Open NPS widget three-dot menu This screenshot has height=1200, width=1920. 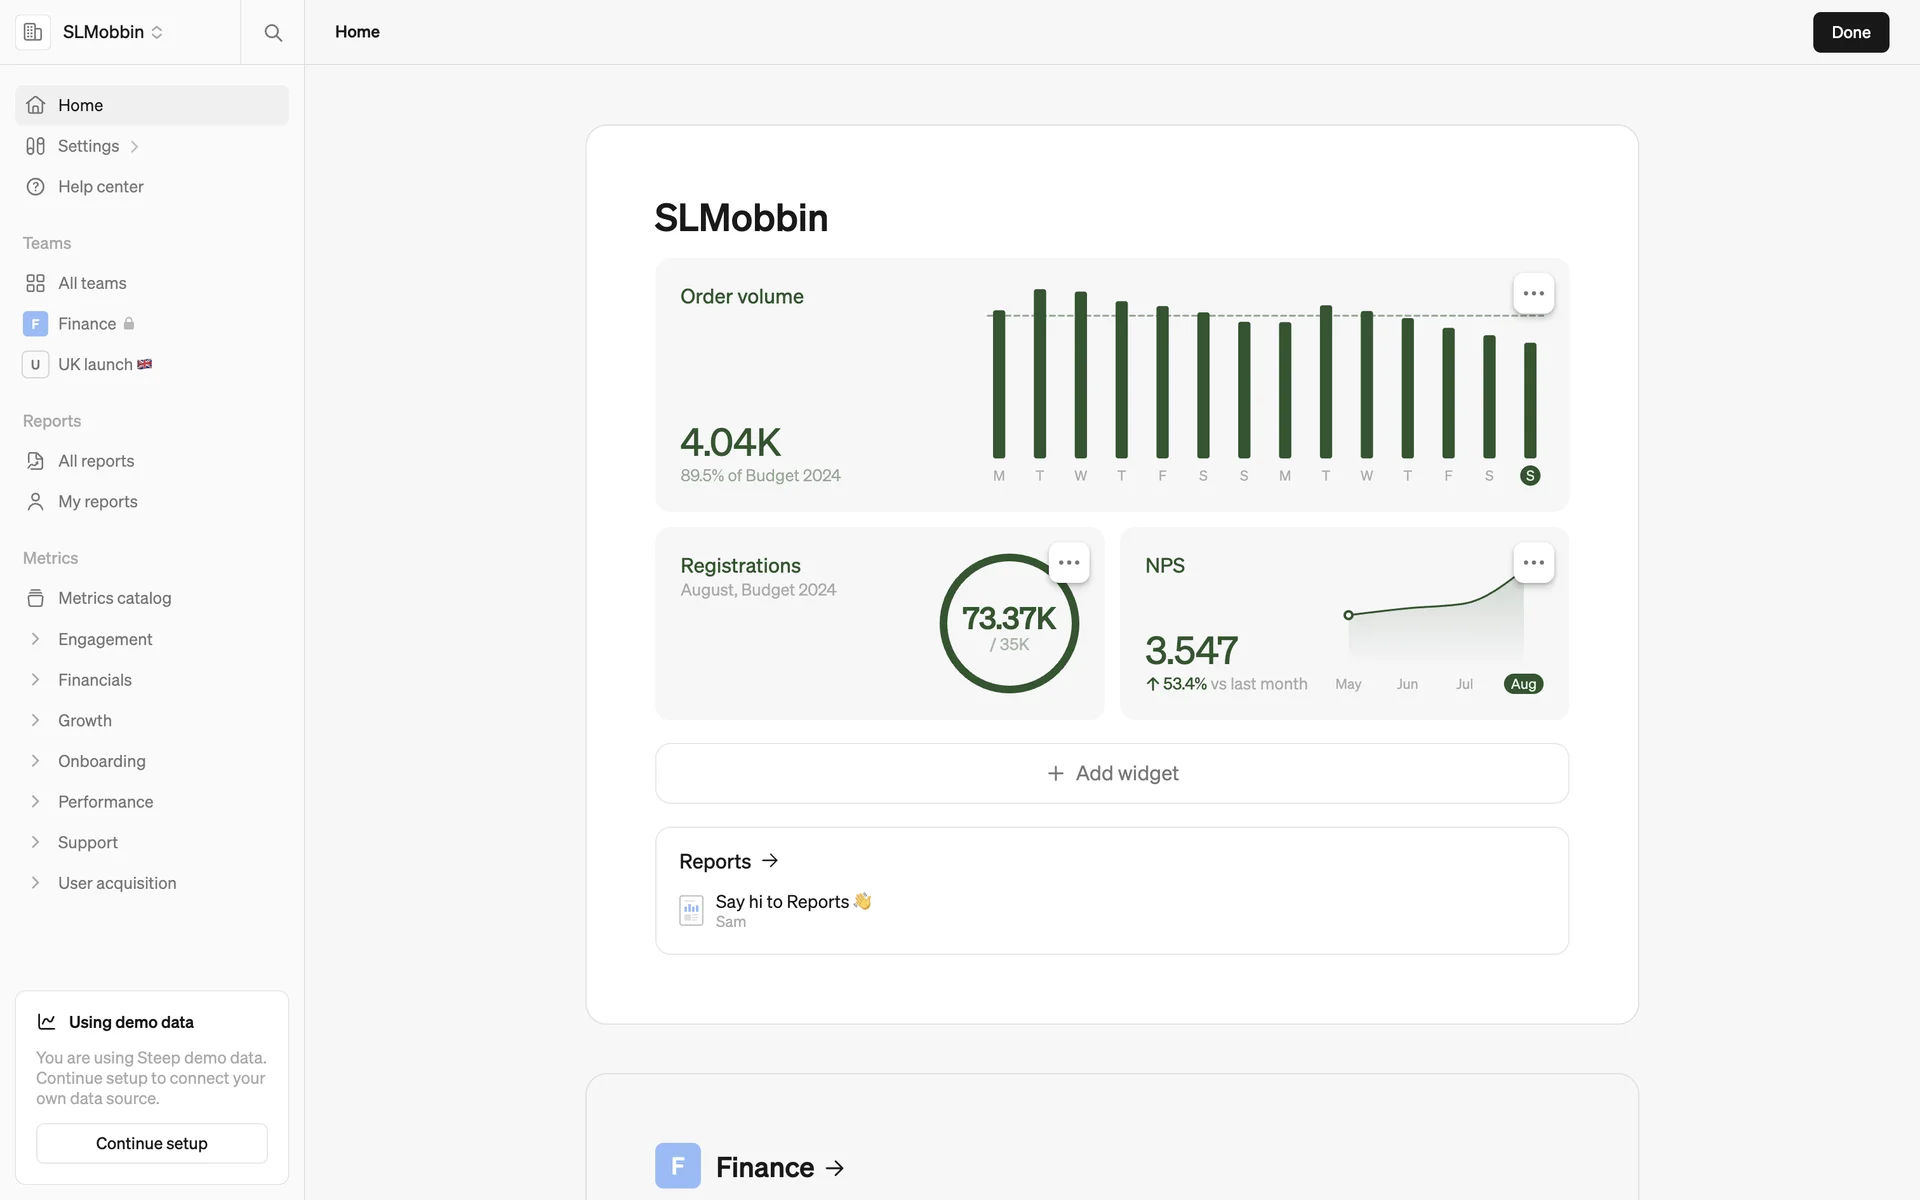tap(1533, 563)
